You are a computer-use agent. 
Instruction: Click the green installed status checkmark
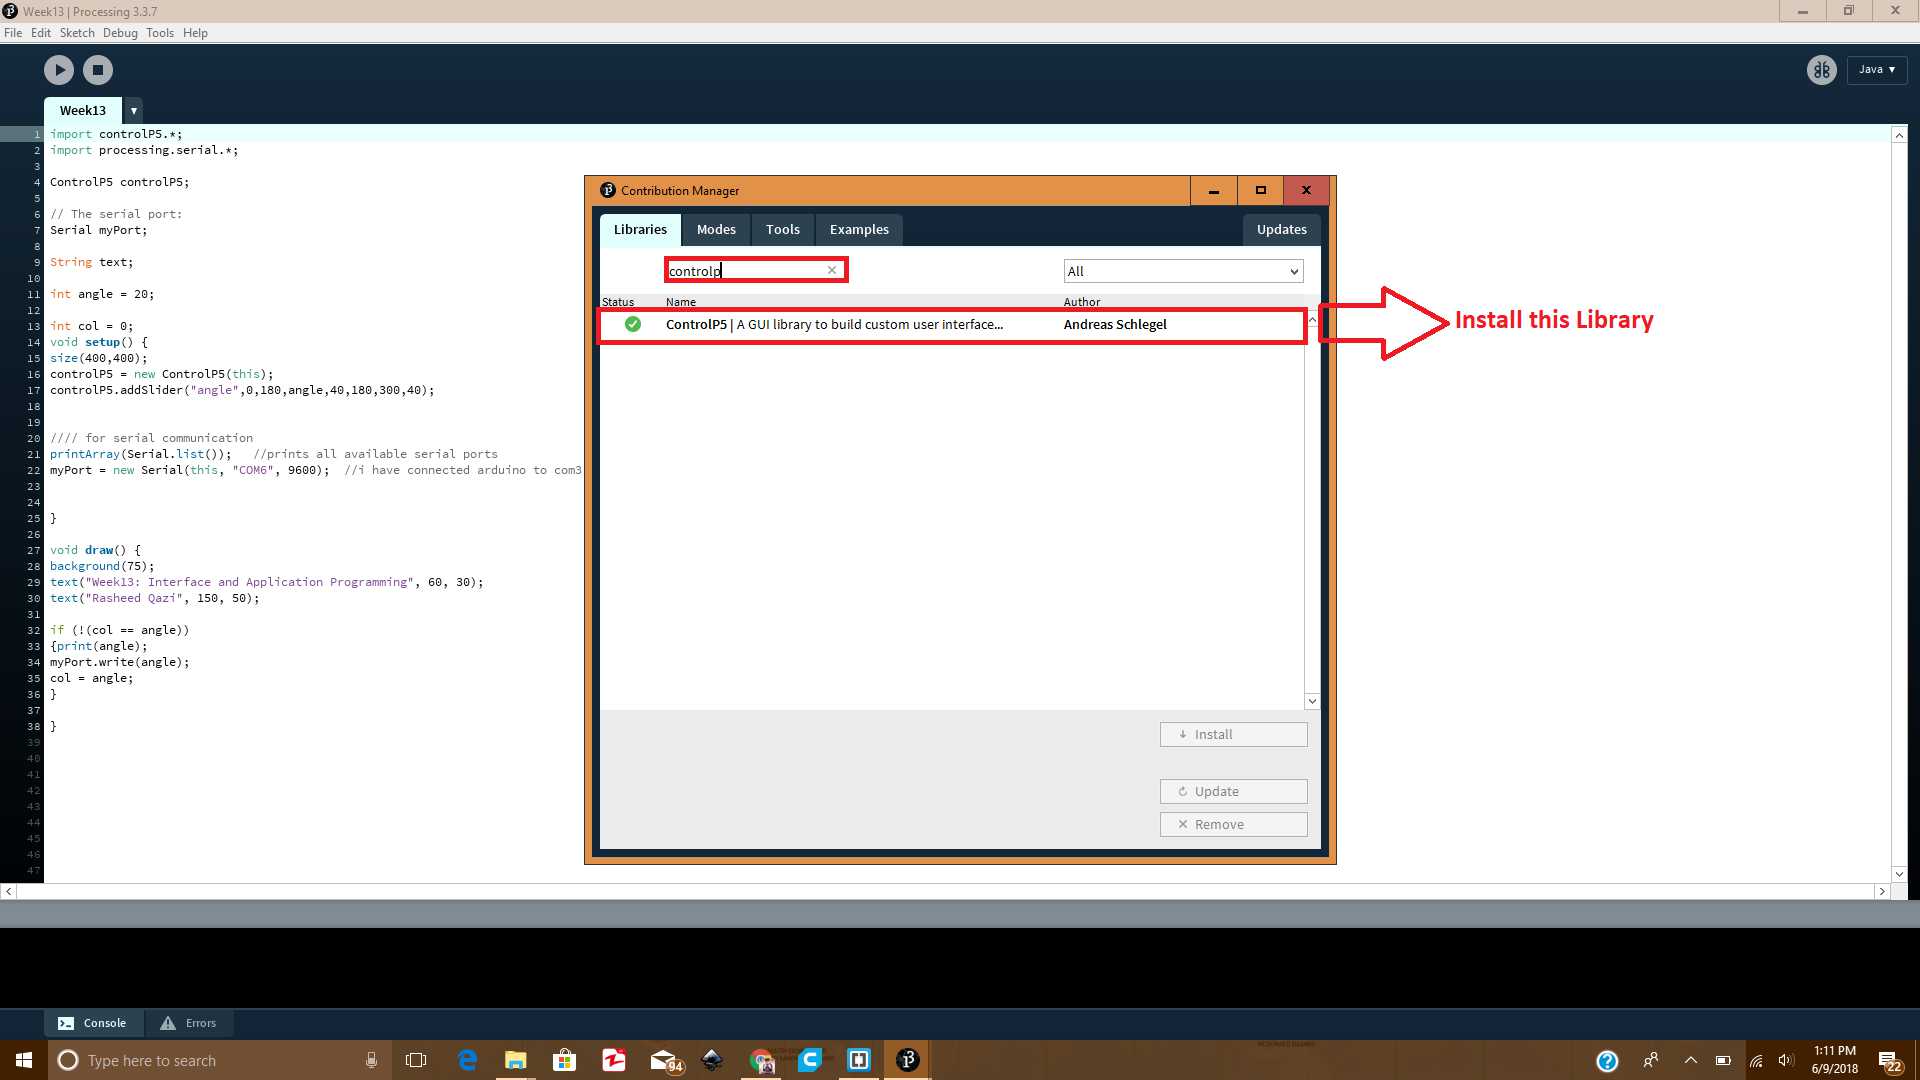coord(633,324)
